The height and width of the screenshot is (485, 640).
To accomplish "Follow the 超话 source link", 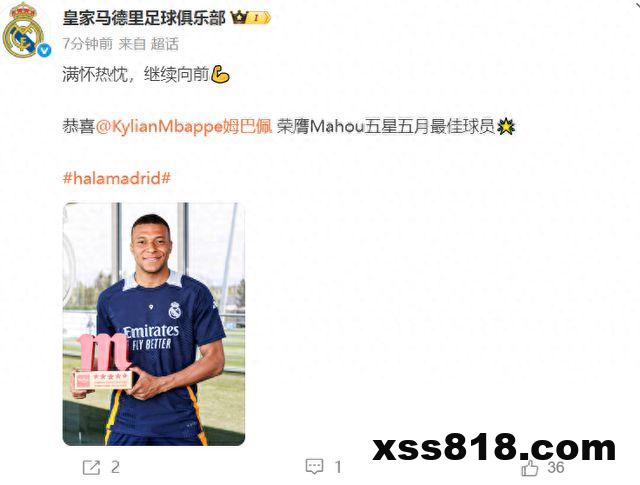I will tap(165, 44).
